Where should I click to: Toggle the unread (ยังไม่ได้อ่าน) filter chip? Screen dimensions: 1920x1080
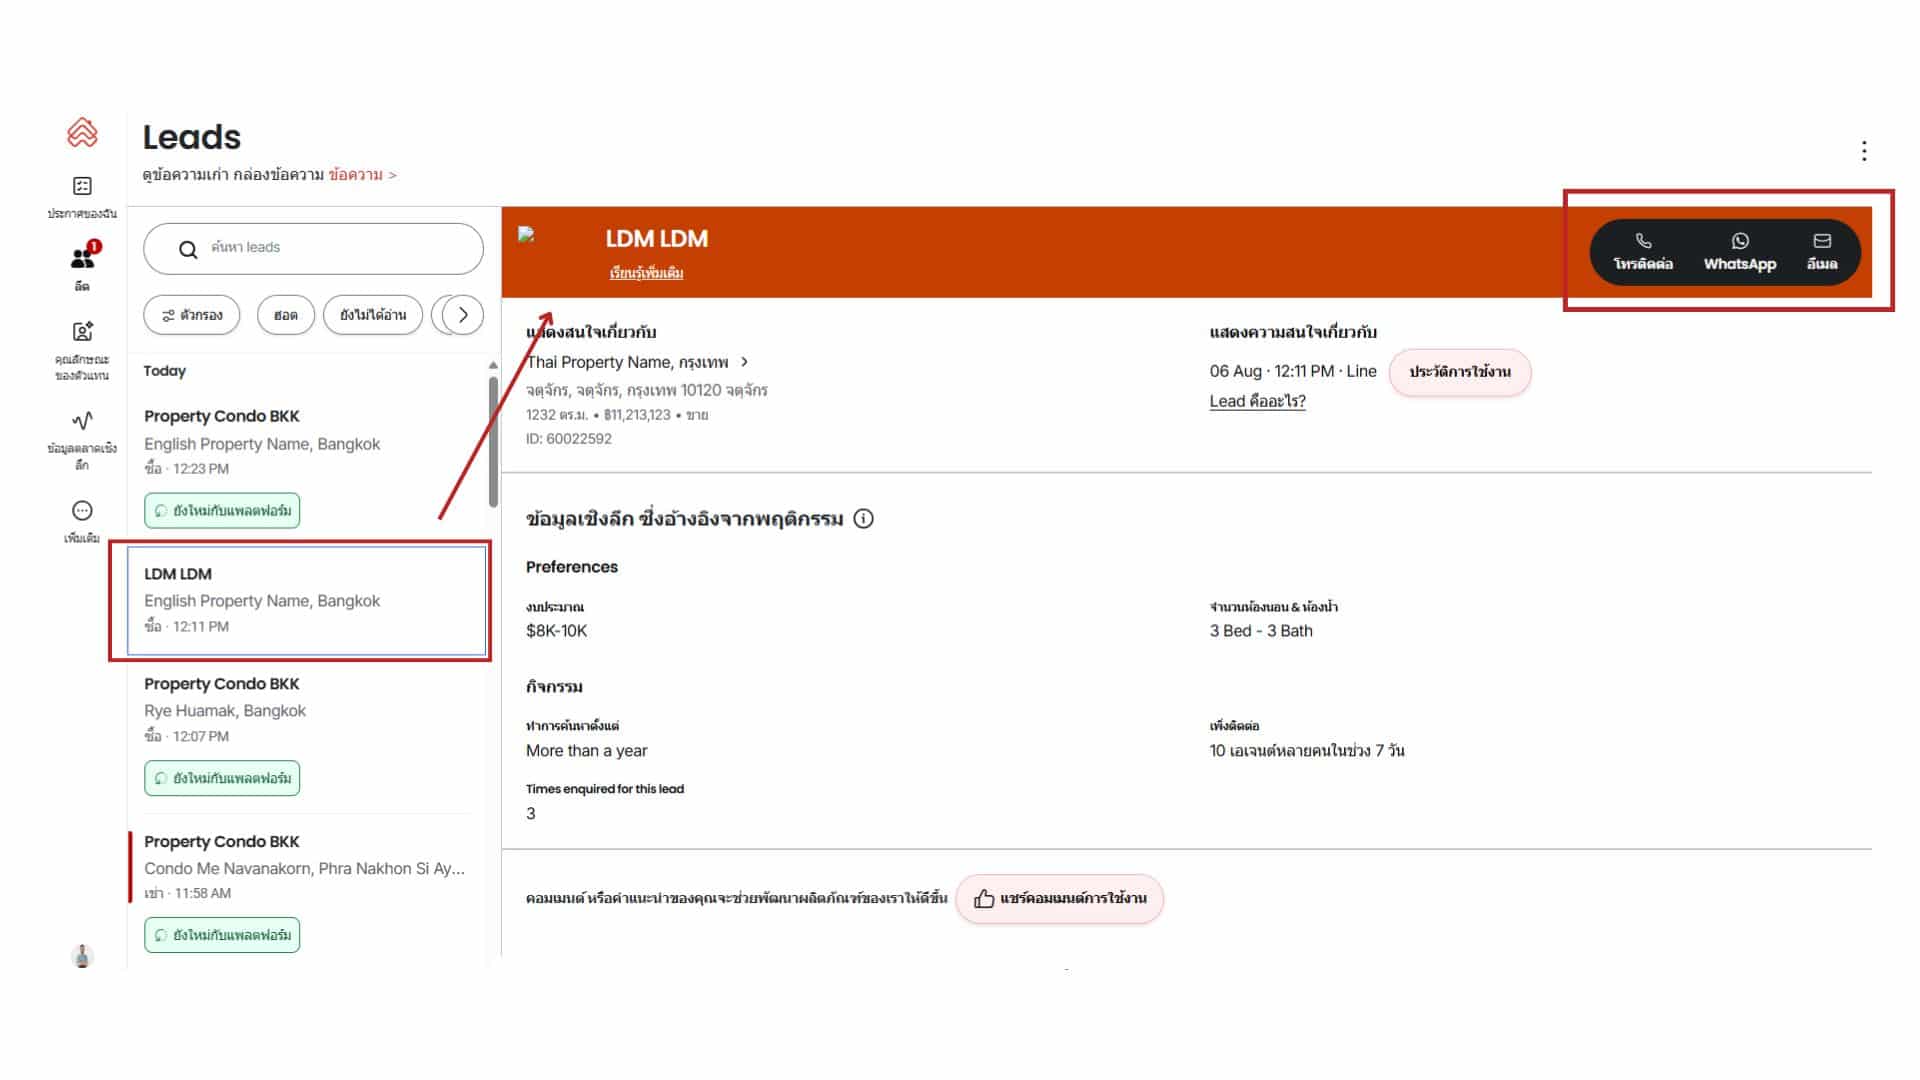coord(372,315)
